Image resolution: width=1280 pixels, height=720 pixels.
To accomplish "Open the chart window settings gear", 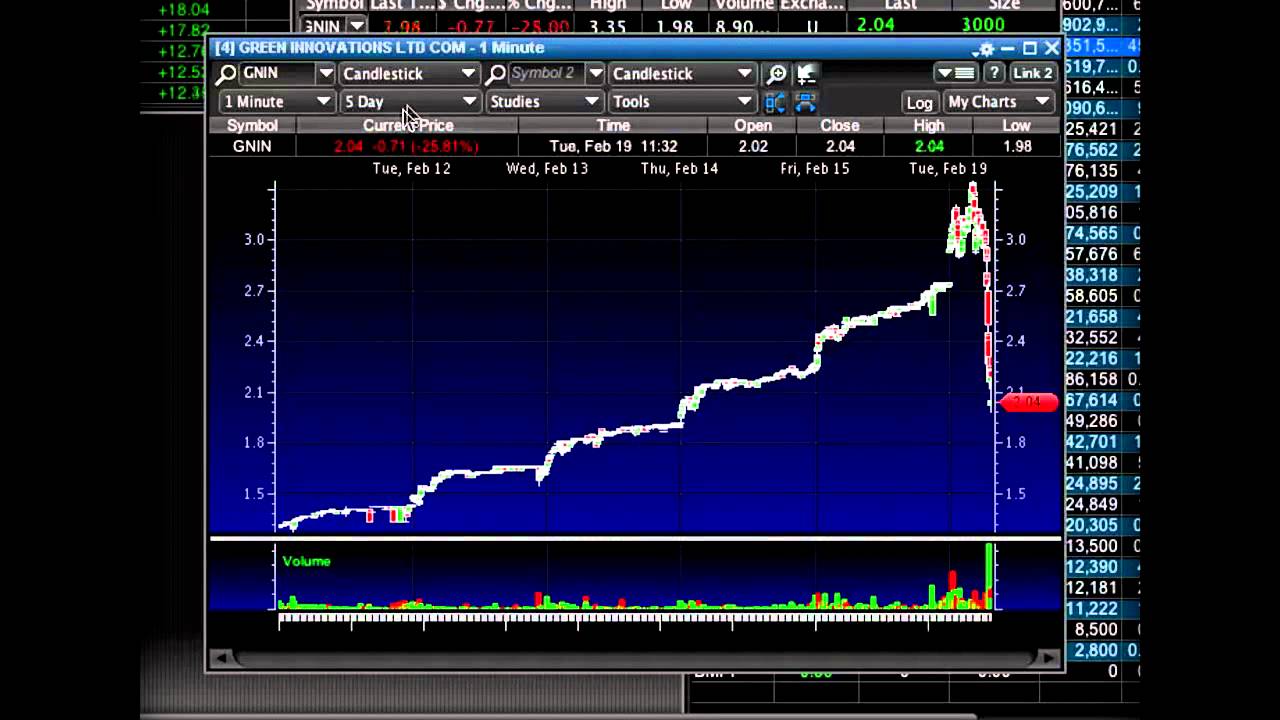I will (986, 48).
